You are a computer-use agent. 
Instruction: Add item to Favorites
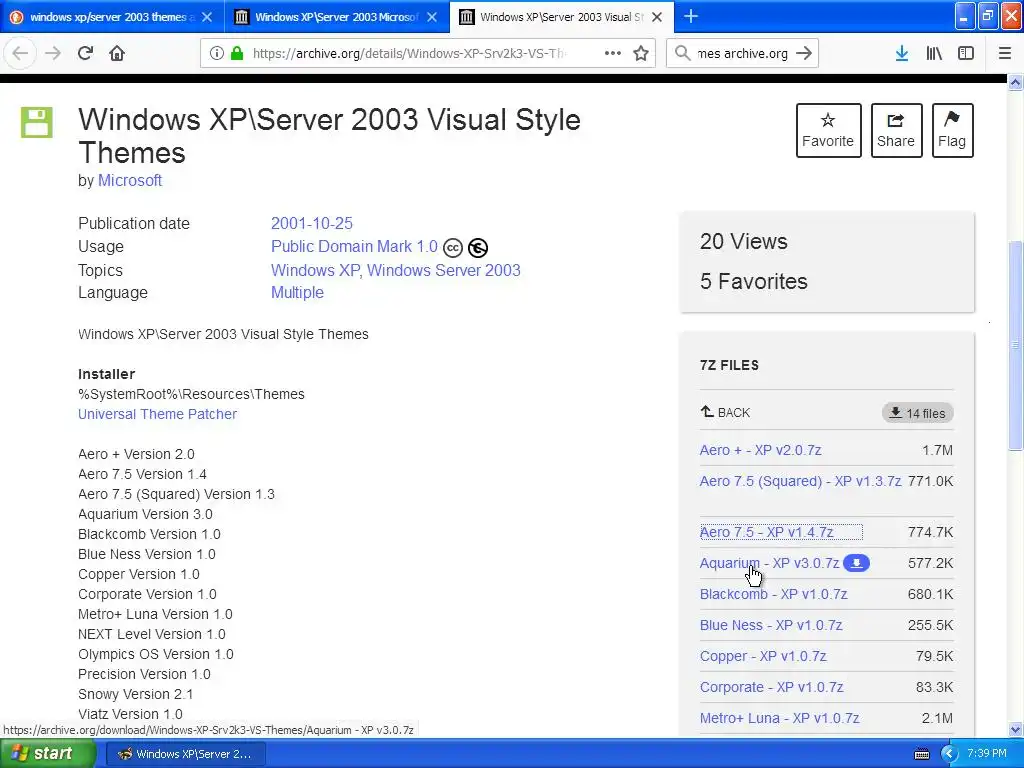828,130
